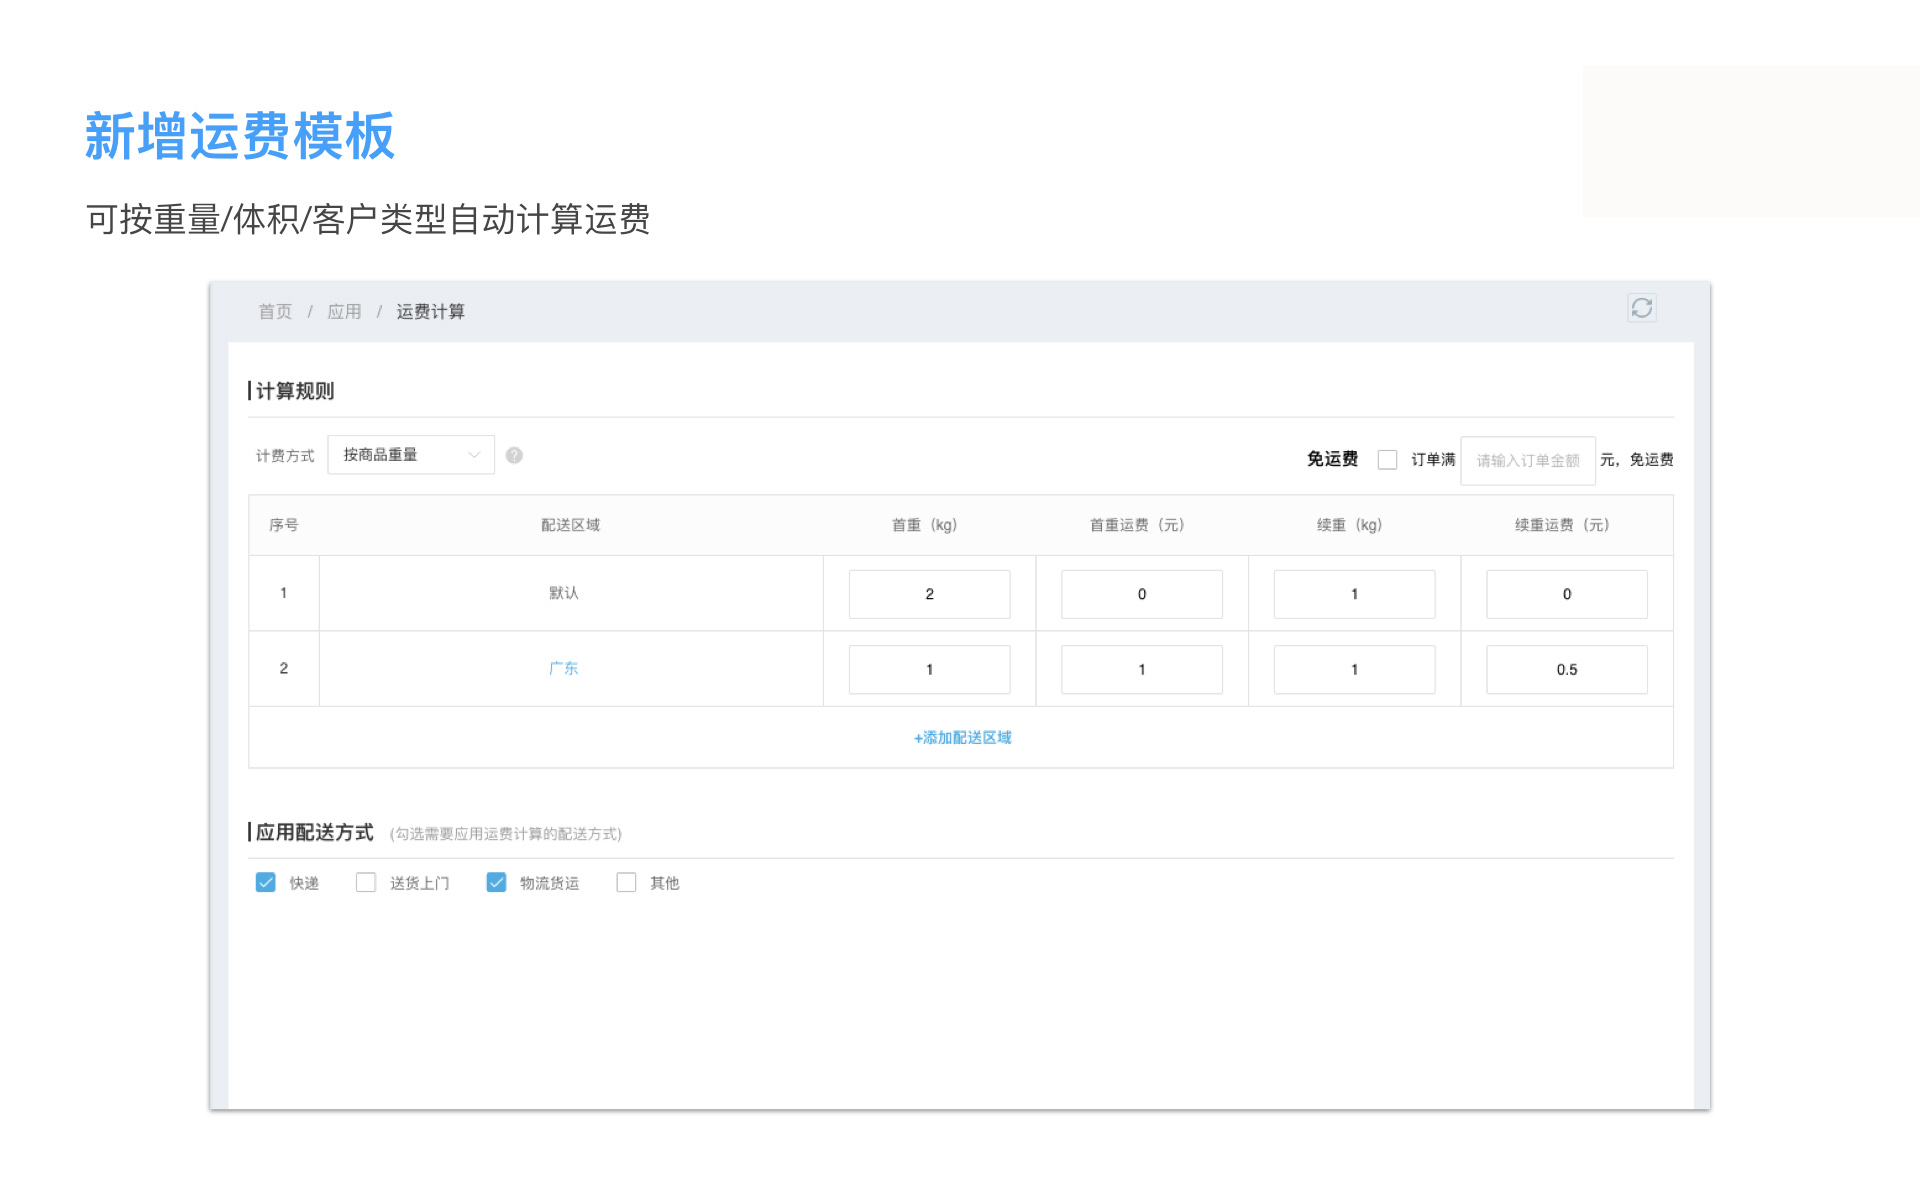The height and width of the screenshot is (1200, 1920).
Task: Click the 默认 region cell in row 1
Action: click(x=563, y=593)
